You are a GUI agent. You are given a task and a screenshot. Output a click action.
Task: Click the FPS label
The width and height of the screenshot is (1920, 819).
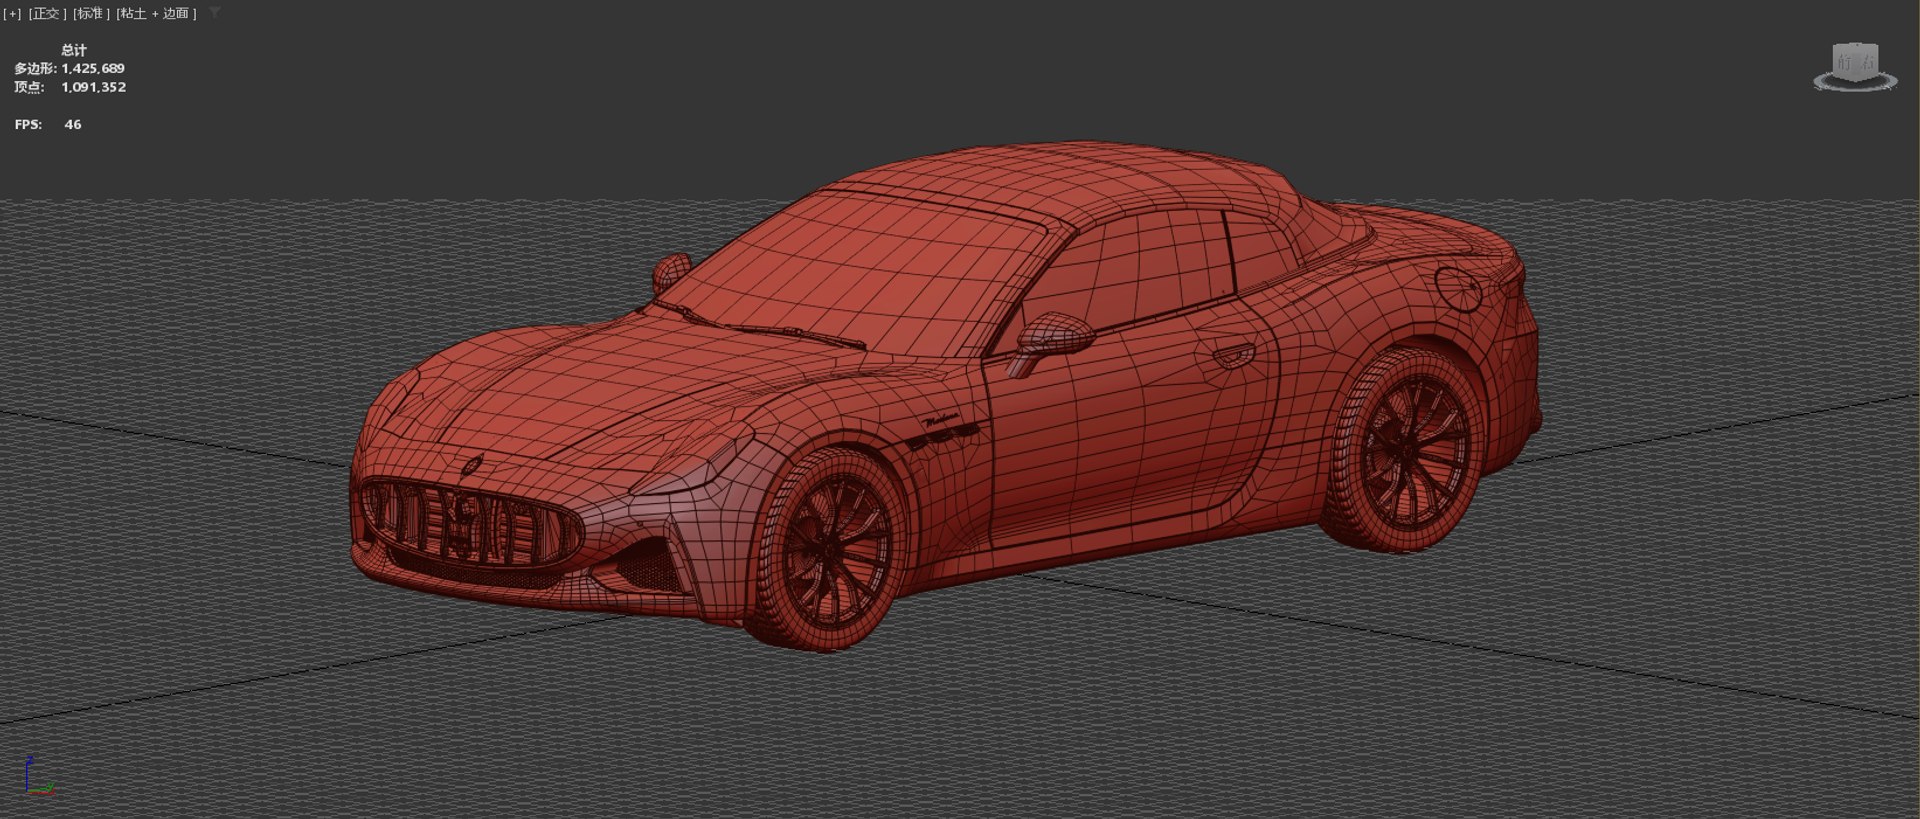pyautogui.click(x=28, y=125)
